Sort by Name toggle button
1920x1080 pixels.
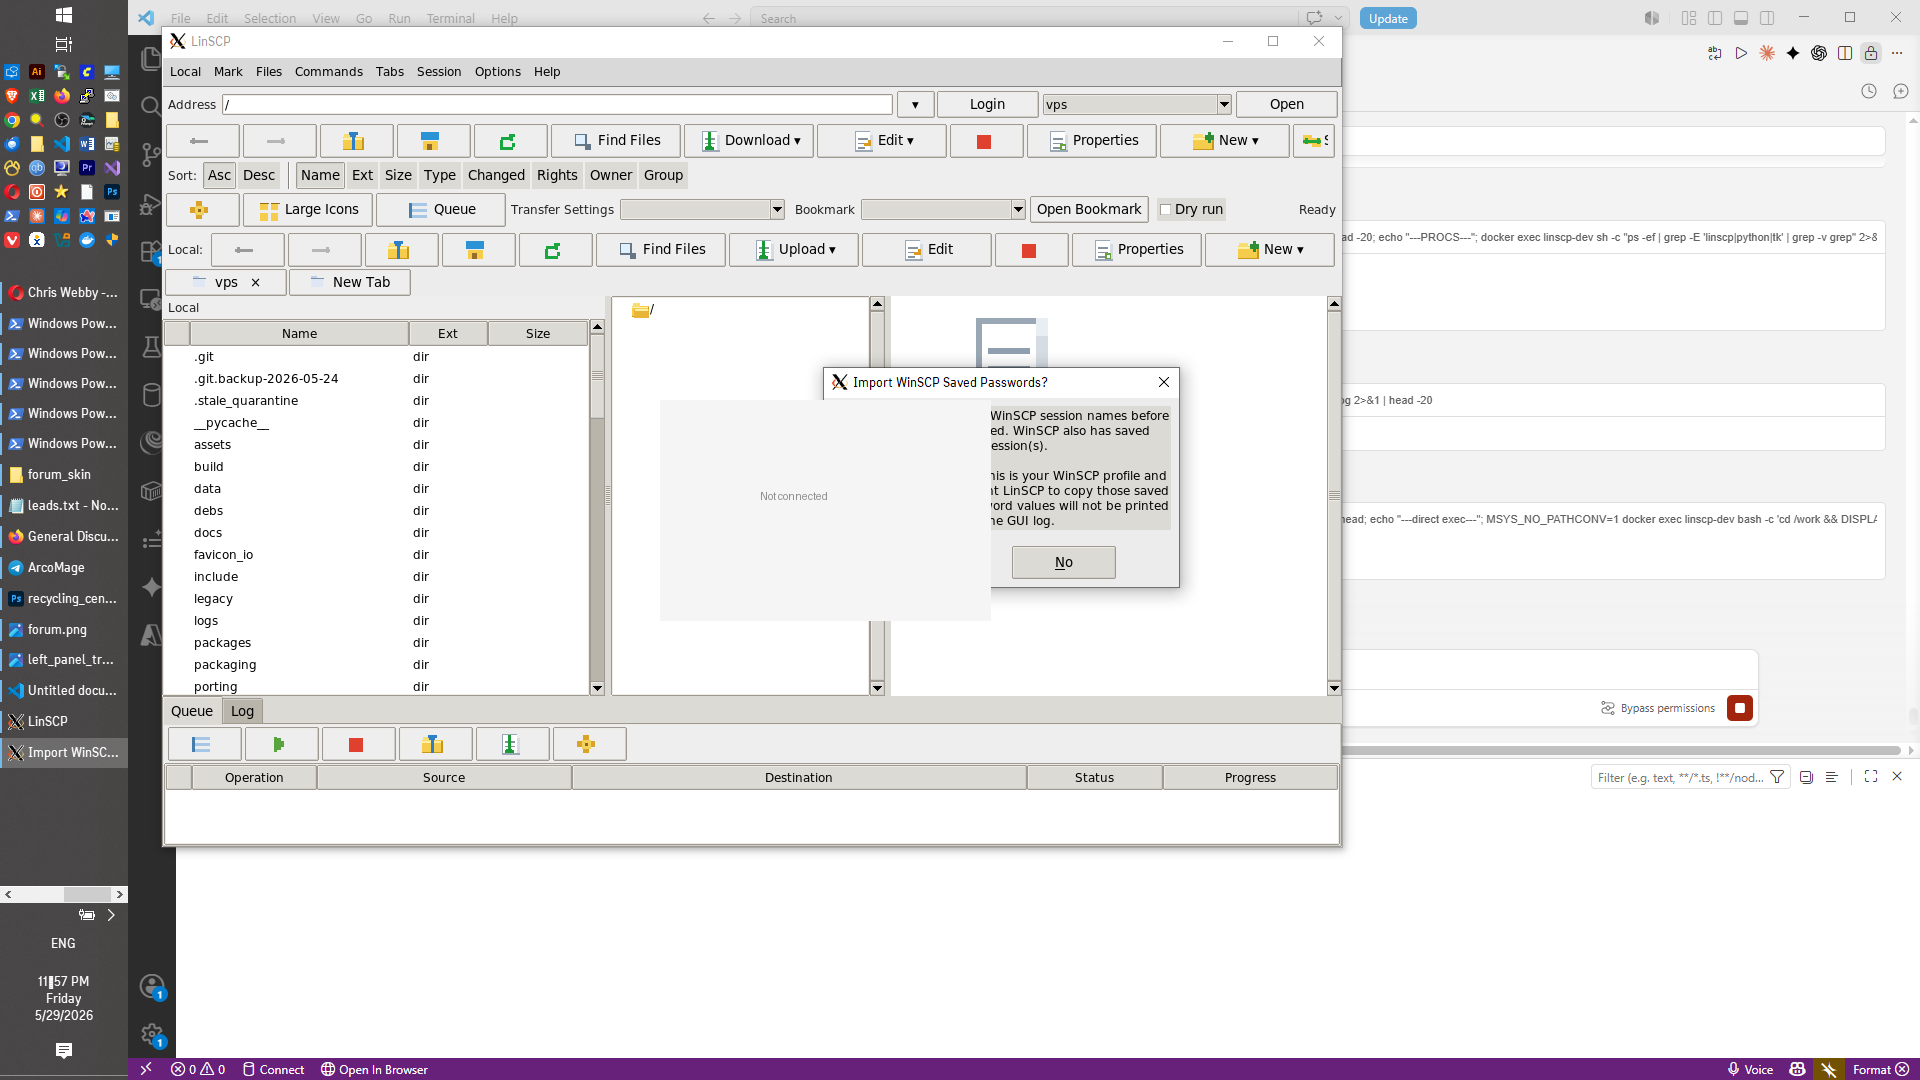tap(320, 176)
